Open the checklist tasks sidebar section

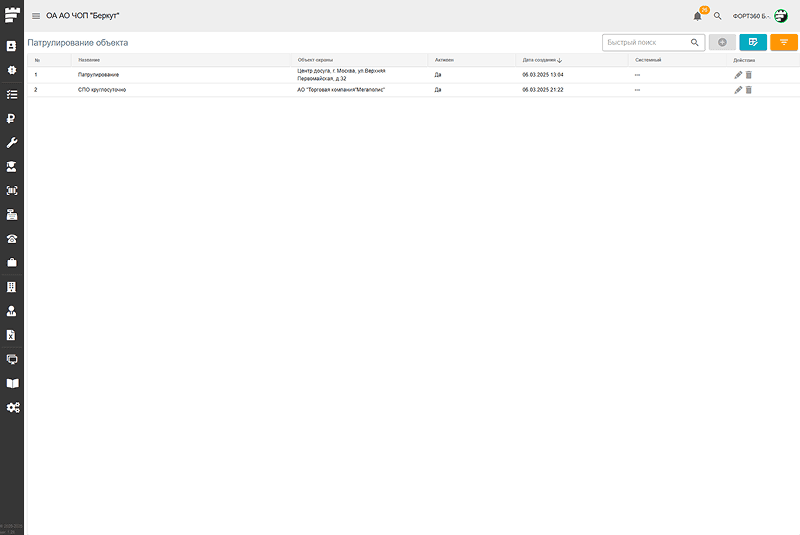point(11,94)
